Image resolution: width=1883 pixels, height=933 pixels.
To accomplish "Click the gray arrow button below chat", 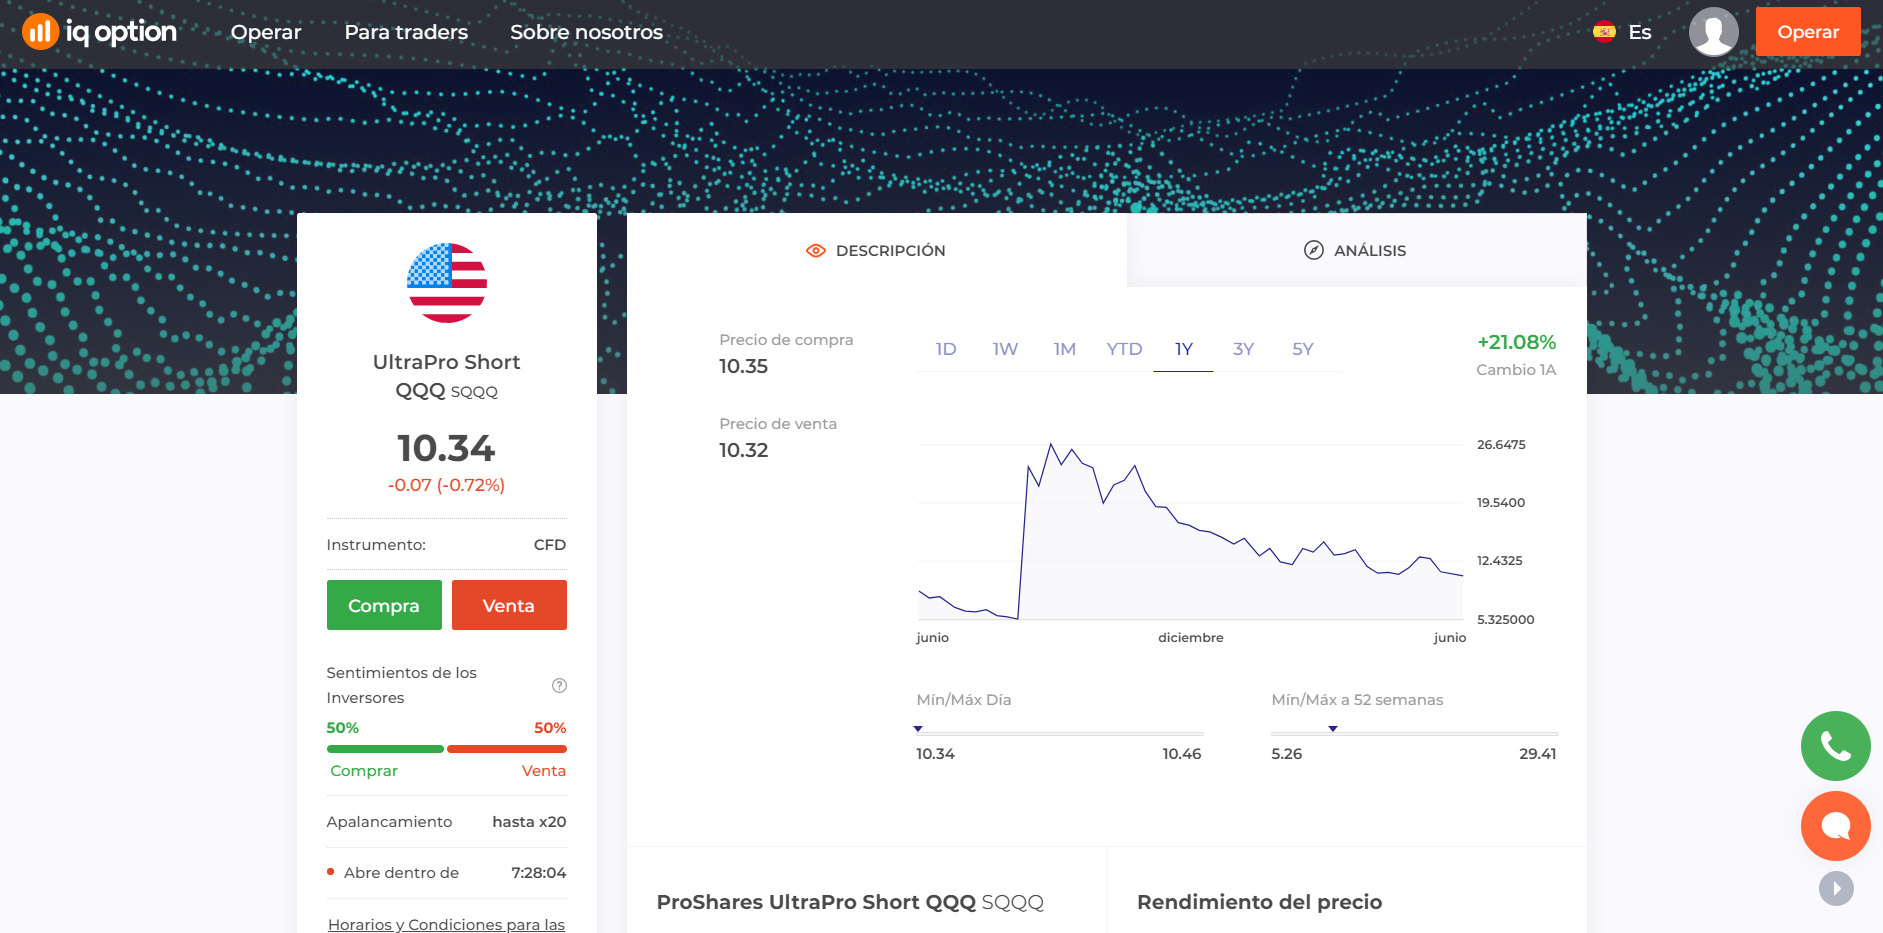I will tap(1836, 888).
